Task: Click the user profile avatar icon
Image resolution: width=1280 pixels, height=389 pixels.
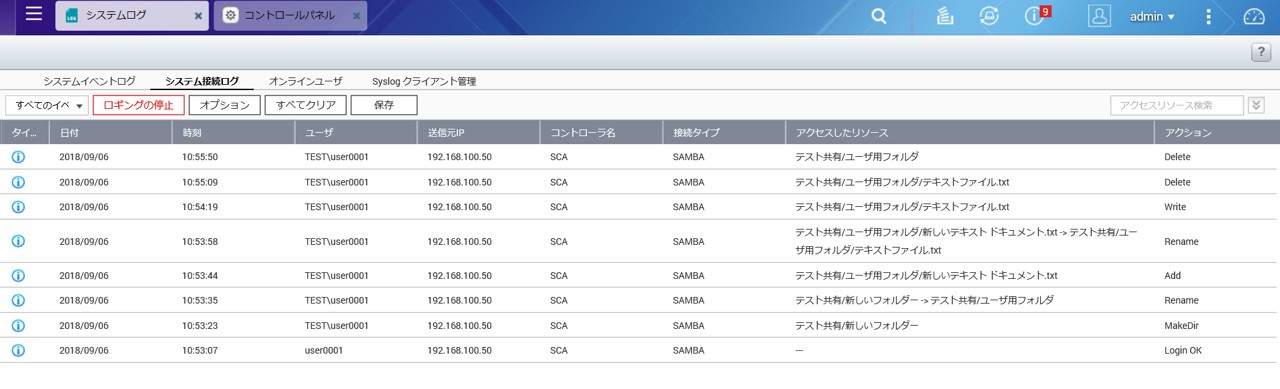Action: click(x=1099, y=16)
